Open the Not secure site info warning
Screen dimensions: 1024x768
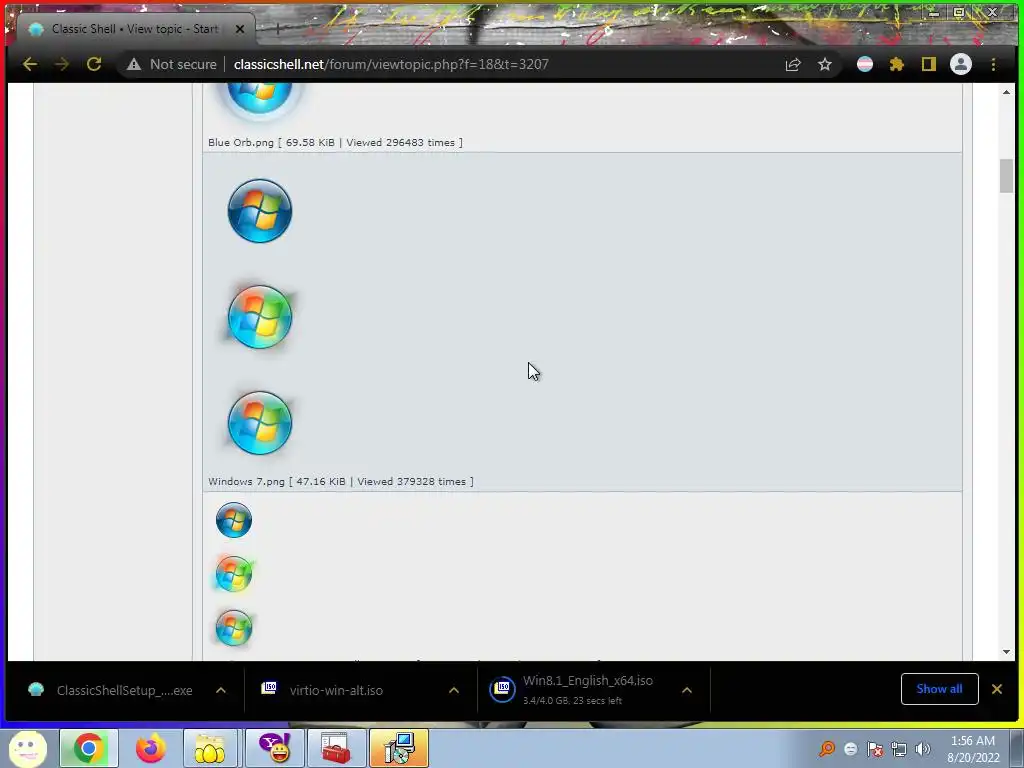click(172, 64)
